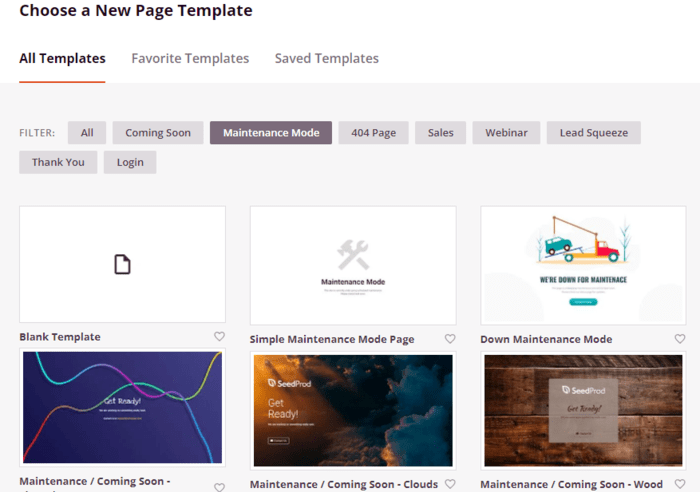
Task: Click the Simple Maintenance Mode Page title
Action: (x=332, y=339)
